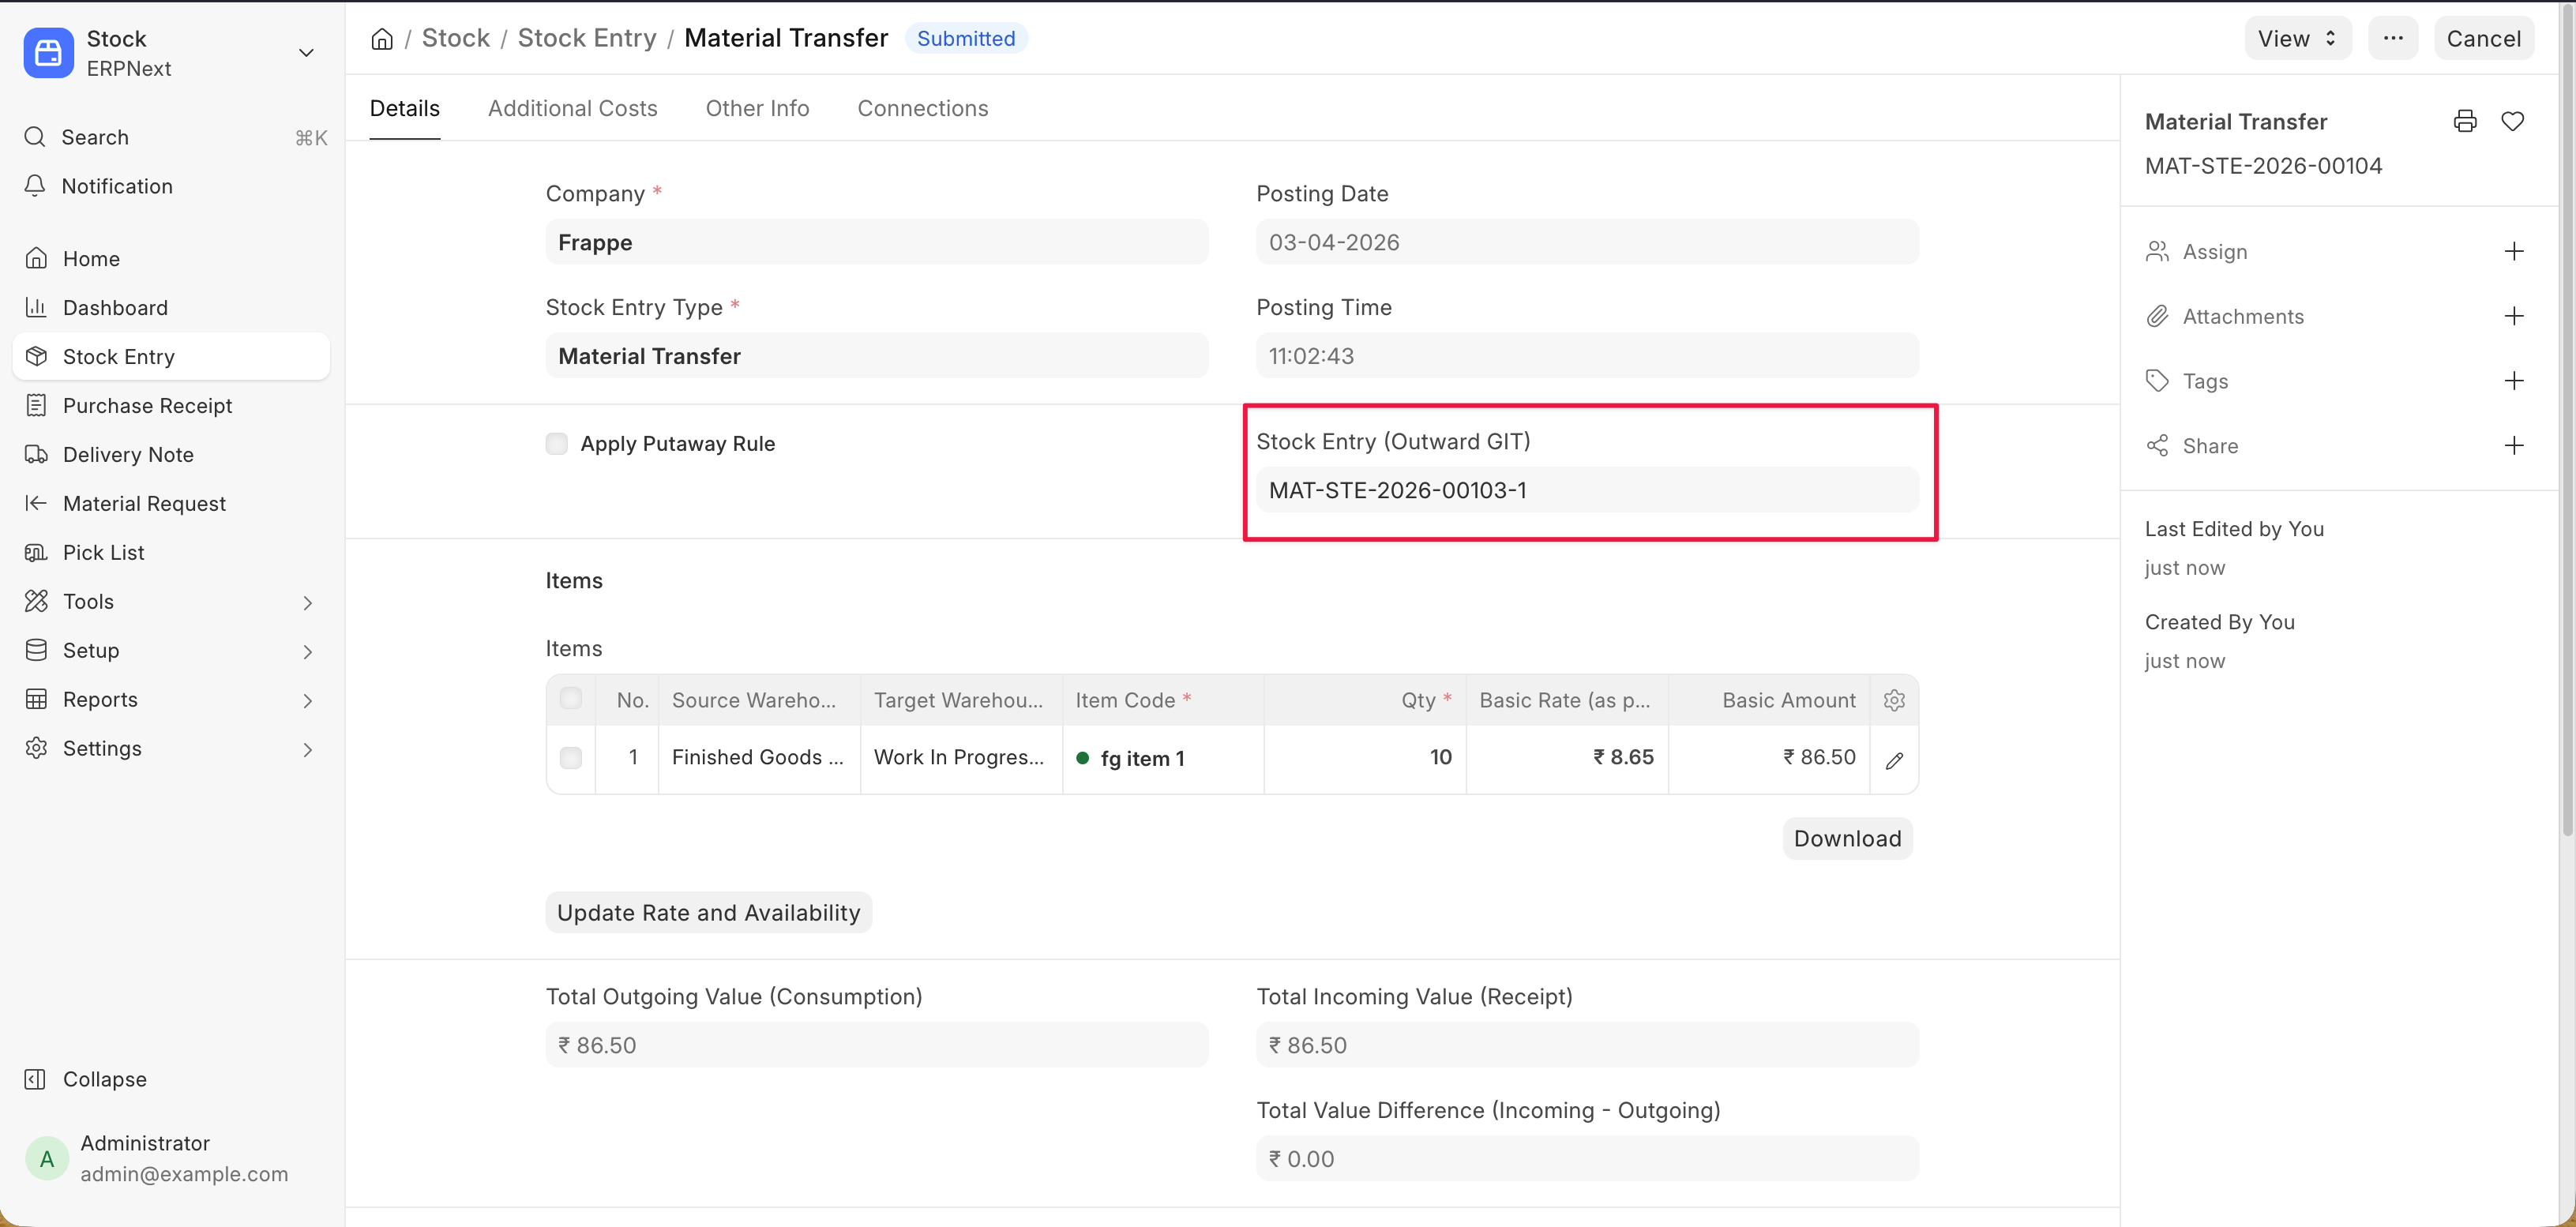Open the View dropdown
Image resolution: width=2576 pixels, height=1227 pixels.
click(2296, 38)
